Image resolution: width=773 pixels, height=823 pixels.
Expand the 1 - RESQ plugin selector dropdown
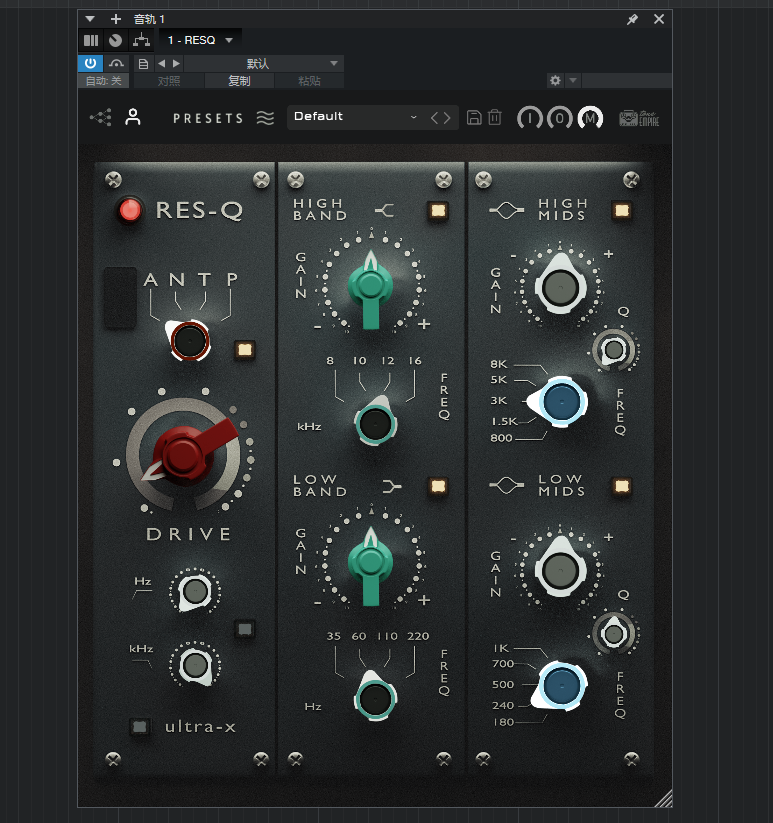tap(200, 40)
